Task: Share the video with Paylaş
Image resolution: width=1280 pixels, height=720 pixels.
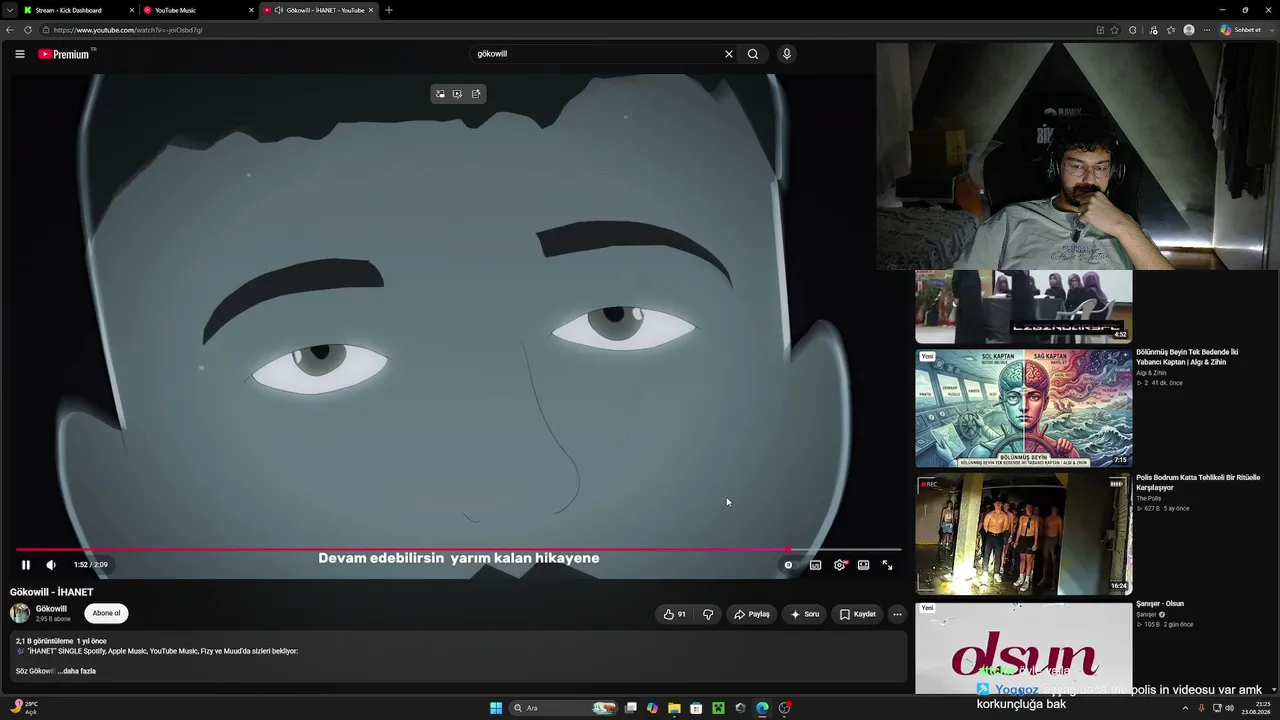Action: [x=751, y=614]
